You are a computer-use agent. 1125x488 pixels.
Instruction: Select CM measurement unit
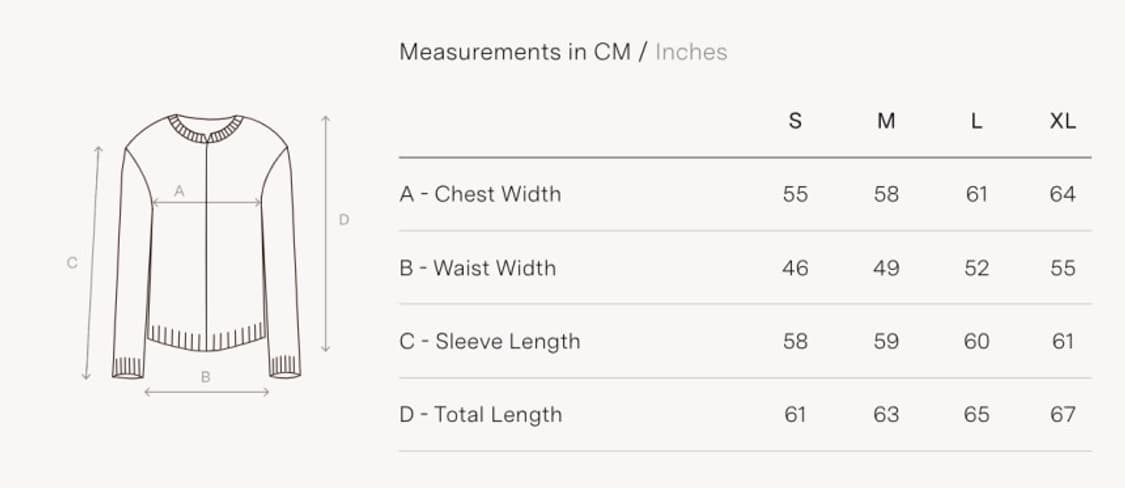[x=612, y=52]
